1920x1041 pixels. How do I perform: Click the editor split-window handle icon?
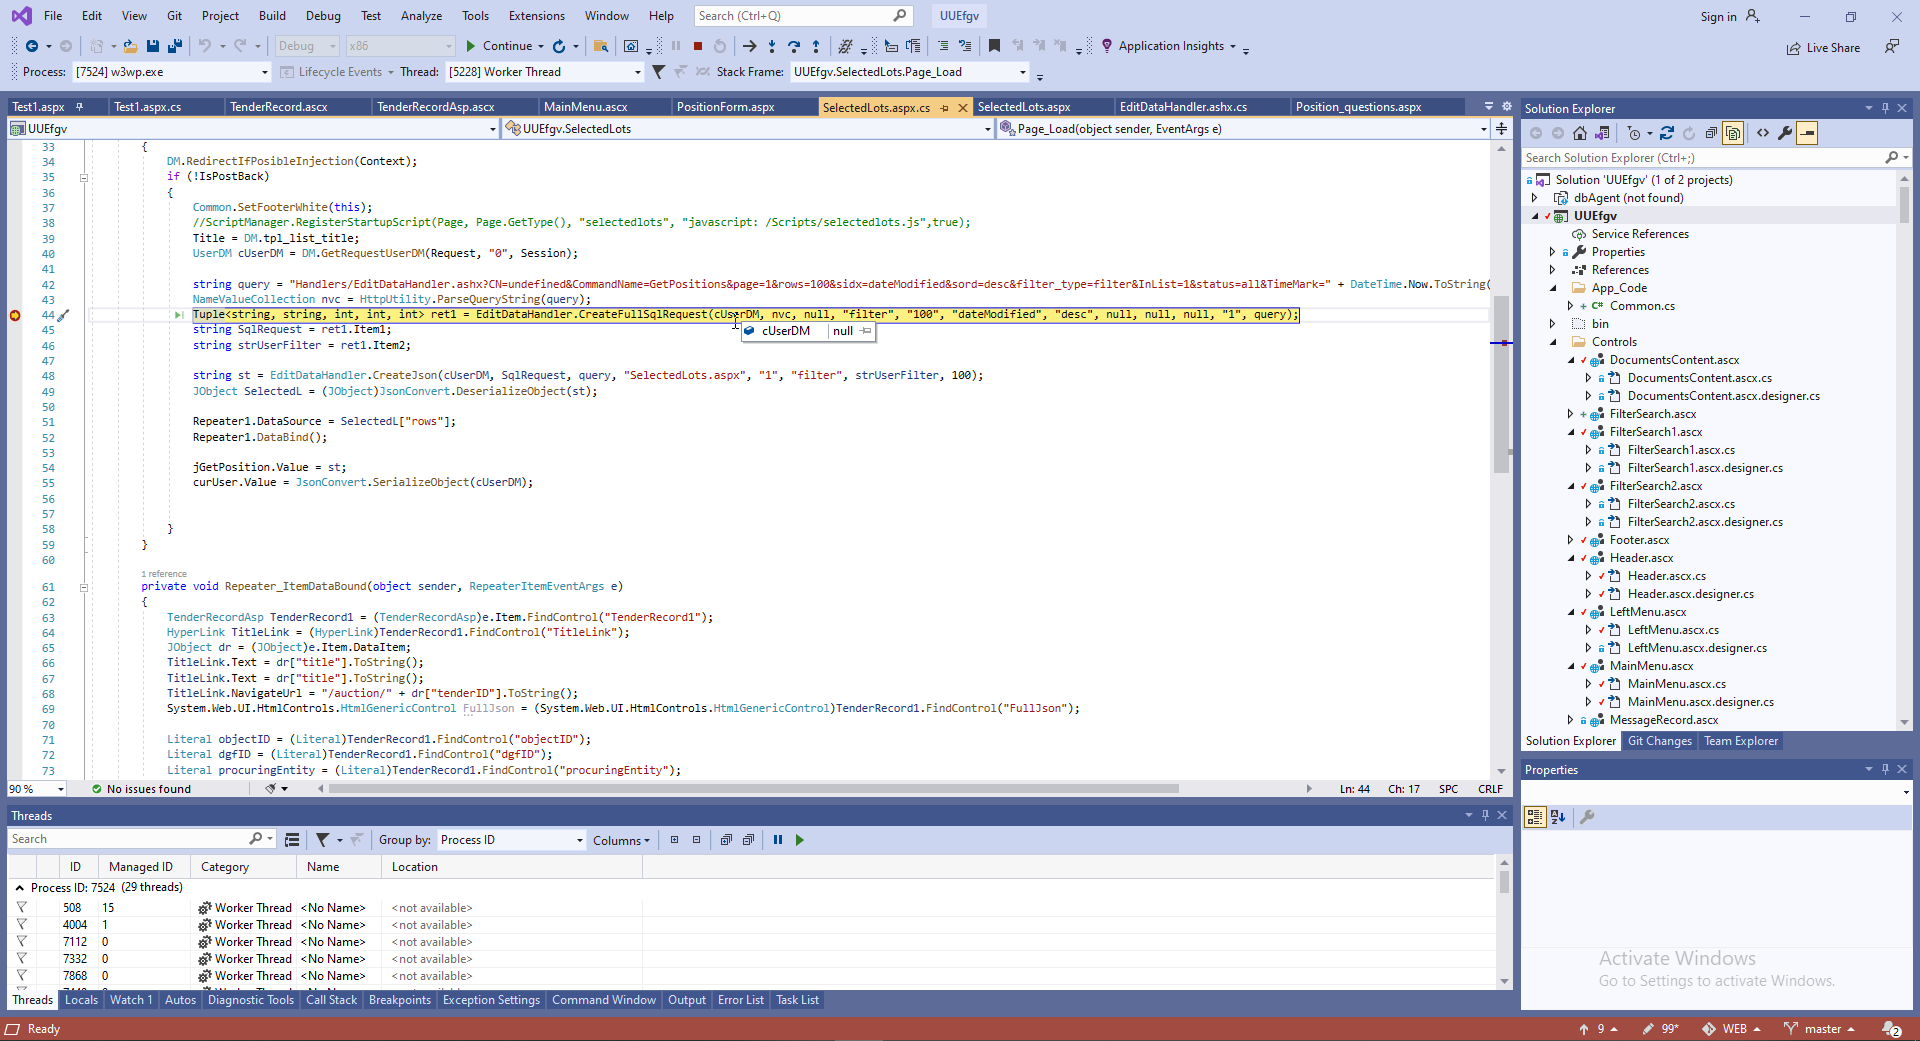1501,128
